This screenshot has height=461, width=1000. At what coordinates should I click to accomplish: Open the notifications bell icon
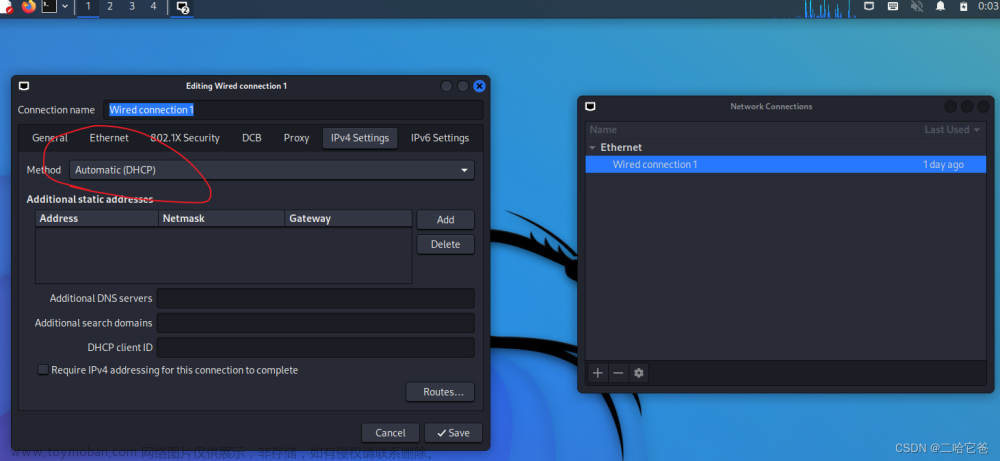pos(940,6)
